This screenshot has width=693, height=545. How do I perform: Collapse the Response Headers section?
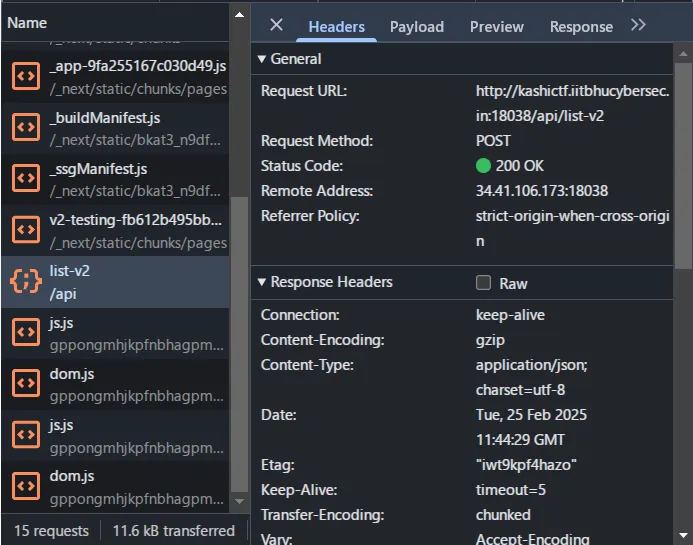[262, 283]
